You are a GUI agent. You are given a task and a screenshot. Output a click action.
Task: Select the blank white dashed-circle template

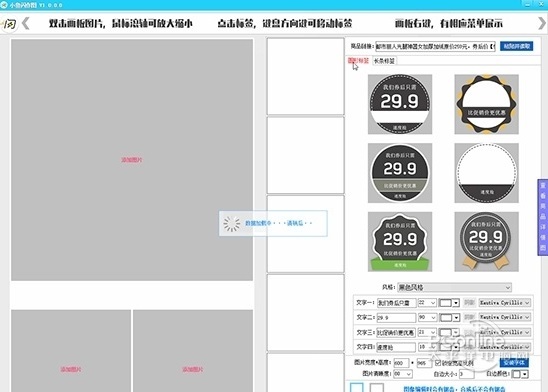[486, 173]
